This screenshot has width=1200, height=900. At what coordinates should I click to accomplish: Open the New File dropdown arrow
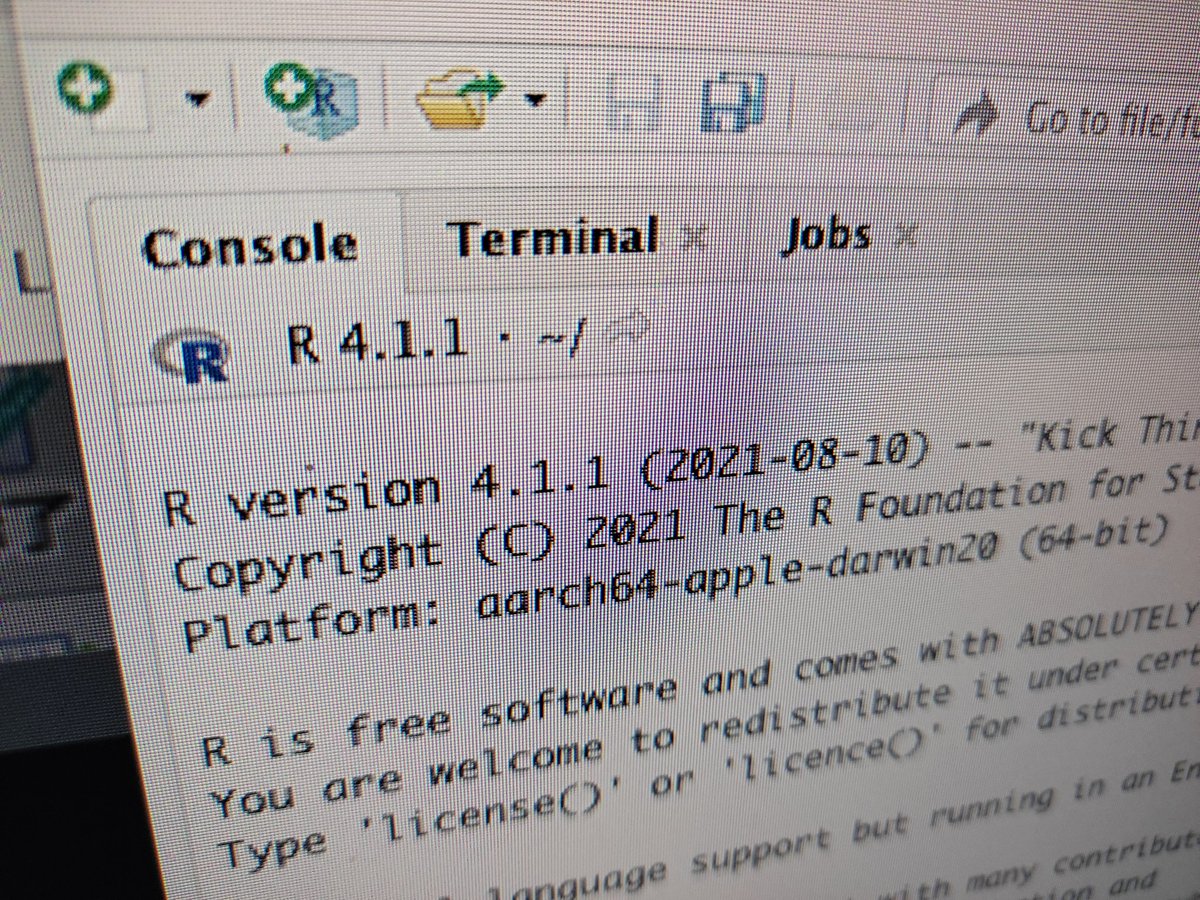coord(199,97)
